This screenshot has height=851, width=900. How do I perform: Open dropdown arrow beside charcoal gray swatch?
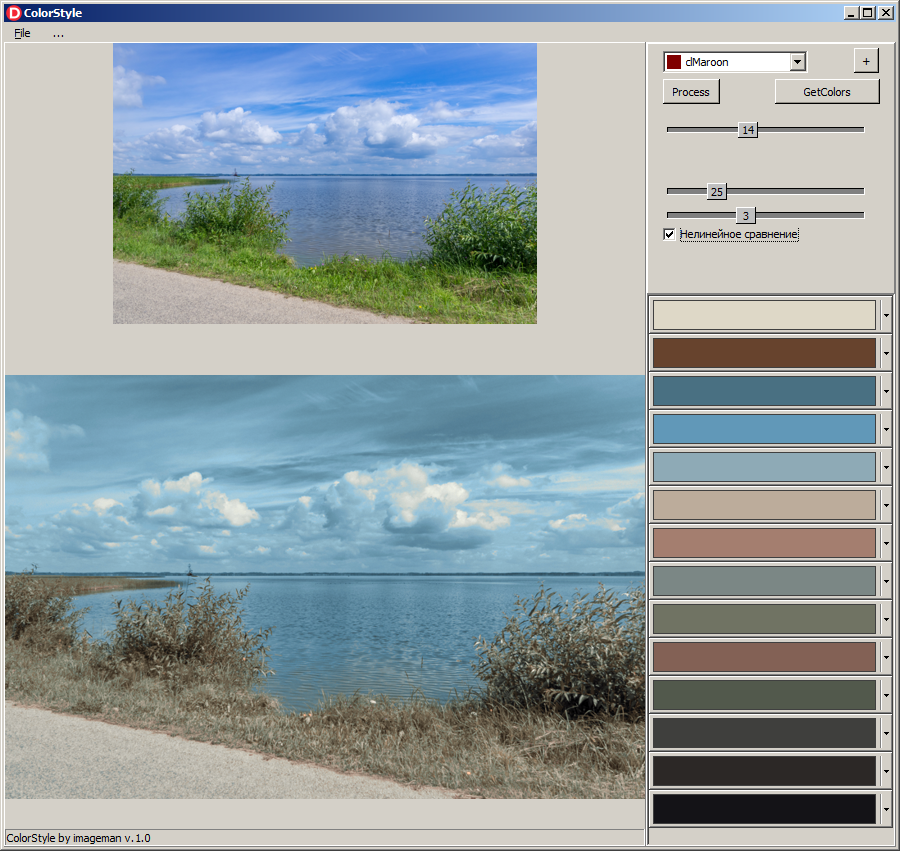point(886,733)
